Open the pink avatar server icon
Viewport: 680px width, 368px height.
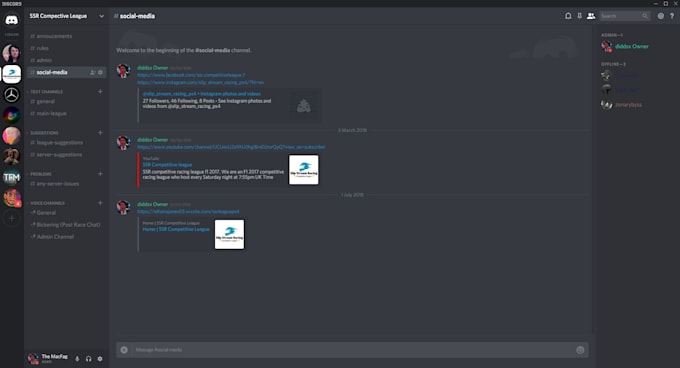pyautogui.click(x=12, y=136)
